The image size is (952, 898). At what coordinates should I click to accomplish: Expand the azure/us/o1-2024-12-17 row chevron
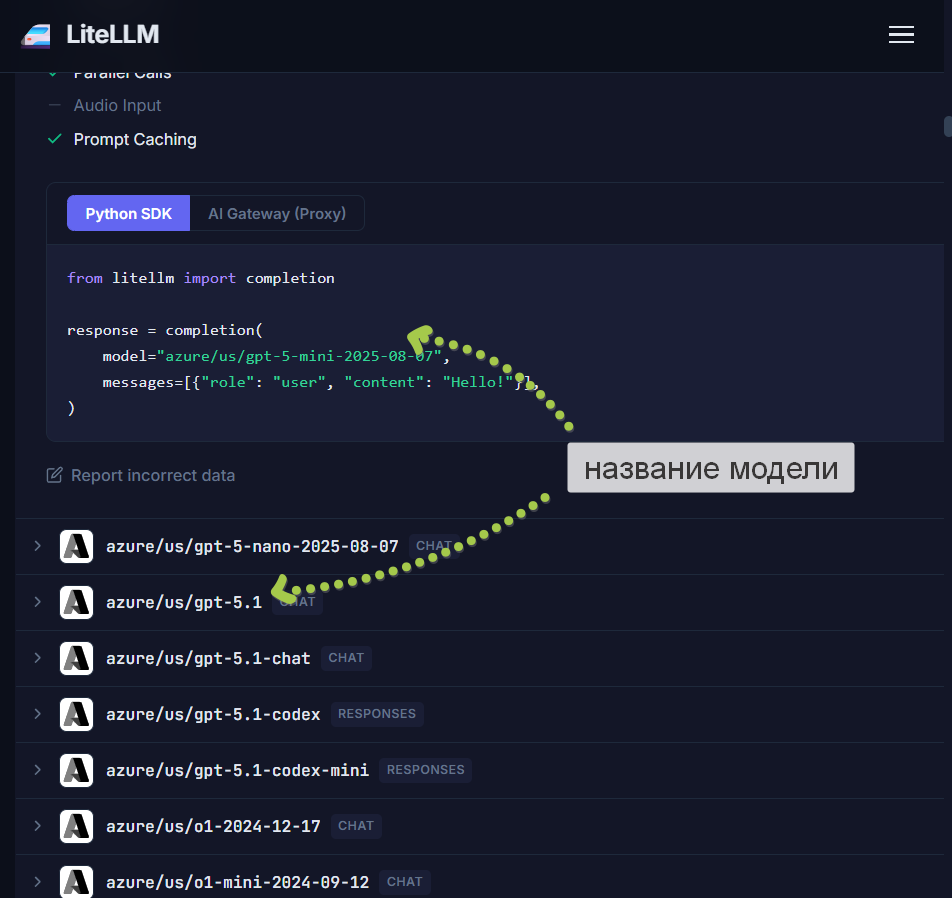pyautogui.click(x=38, y=826)
